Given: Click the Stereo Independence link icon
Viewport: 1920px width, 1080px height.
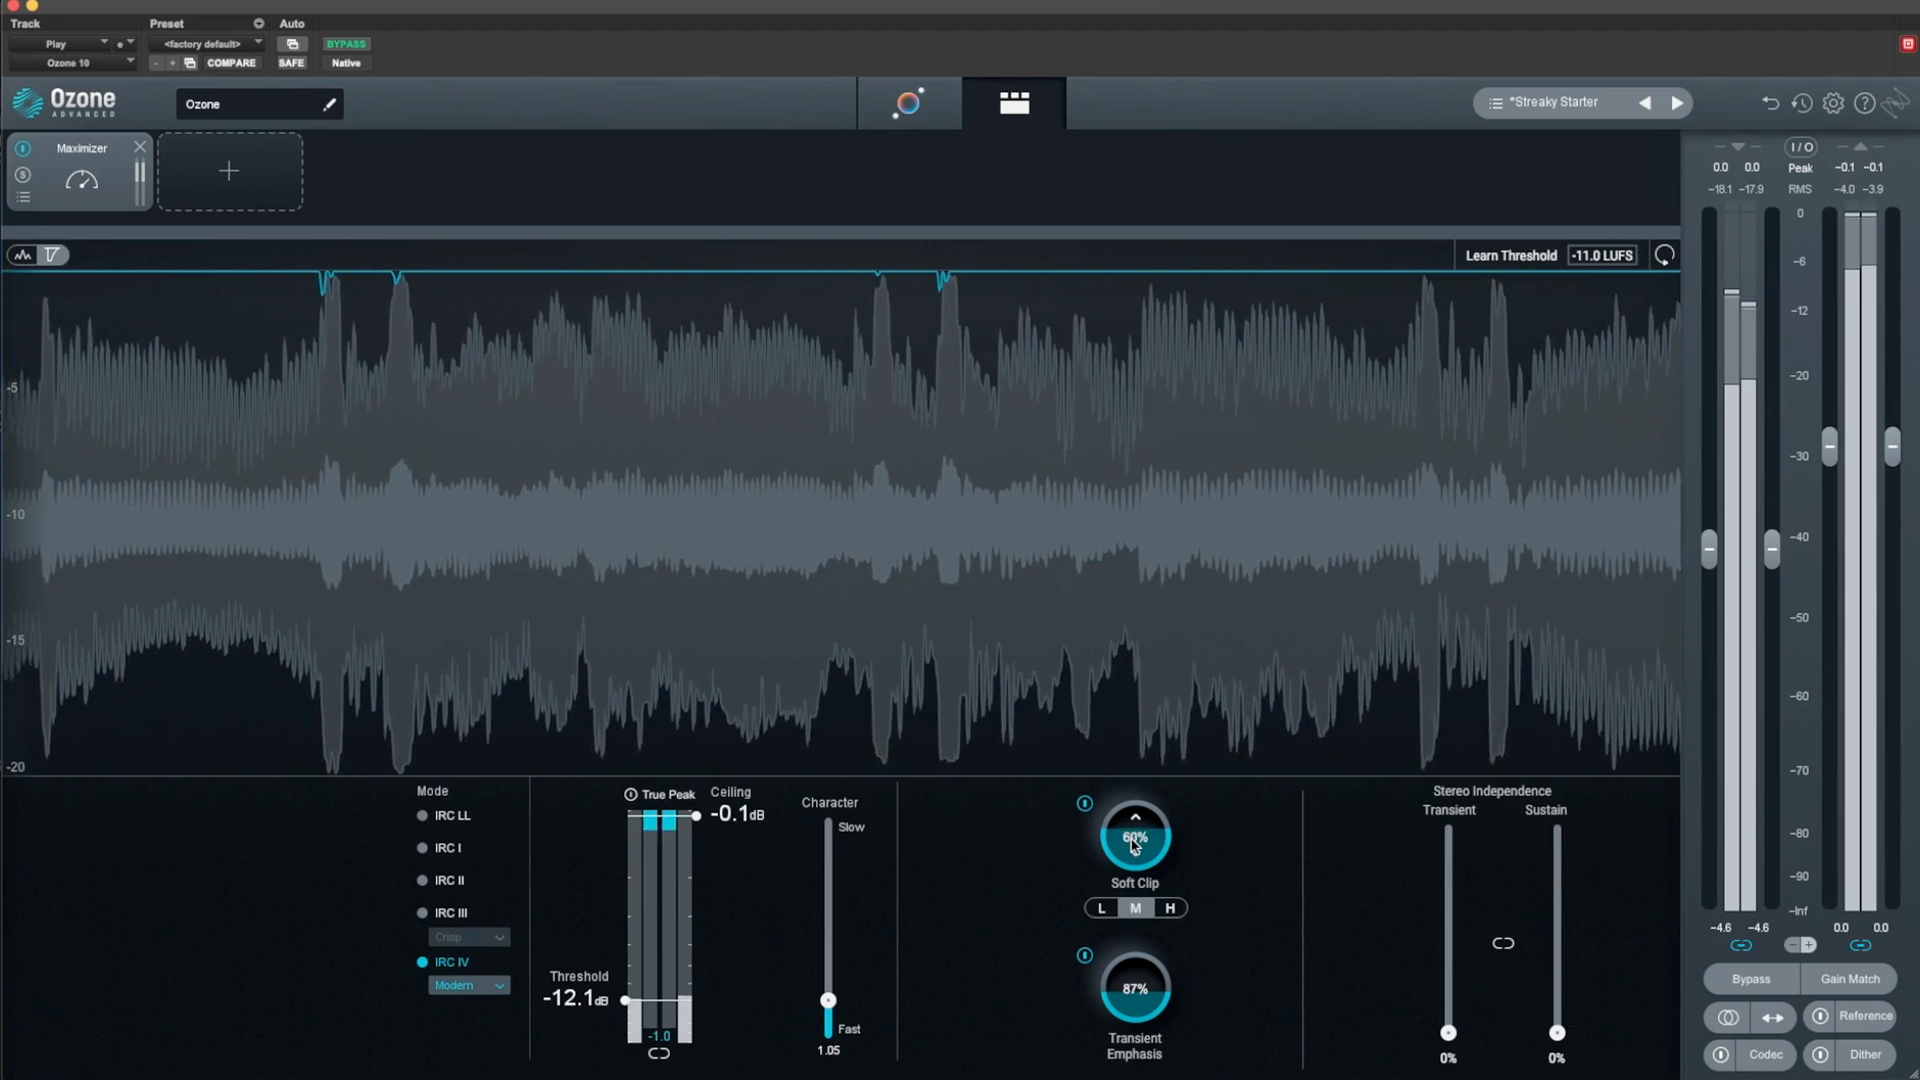Looking at the screenshot, I should coord(1503,943).
